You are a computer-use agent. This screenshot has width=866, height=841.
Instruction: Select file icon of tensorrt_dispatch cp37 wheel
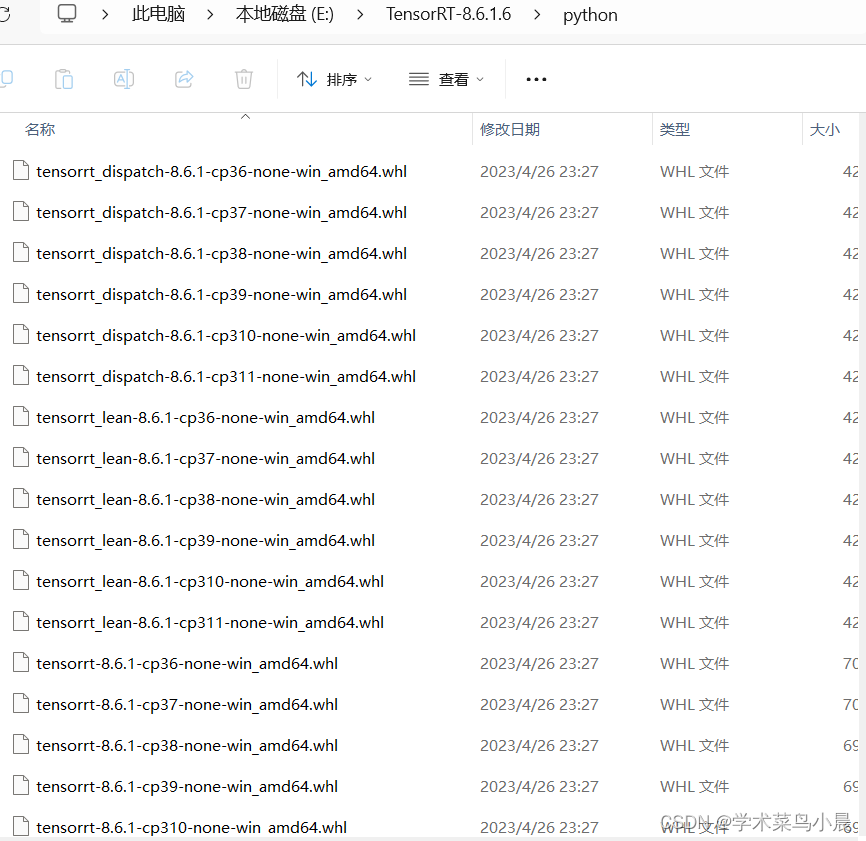click(21, 211)
